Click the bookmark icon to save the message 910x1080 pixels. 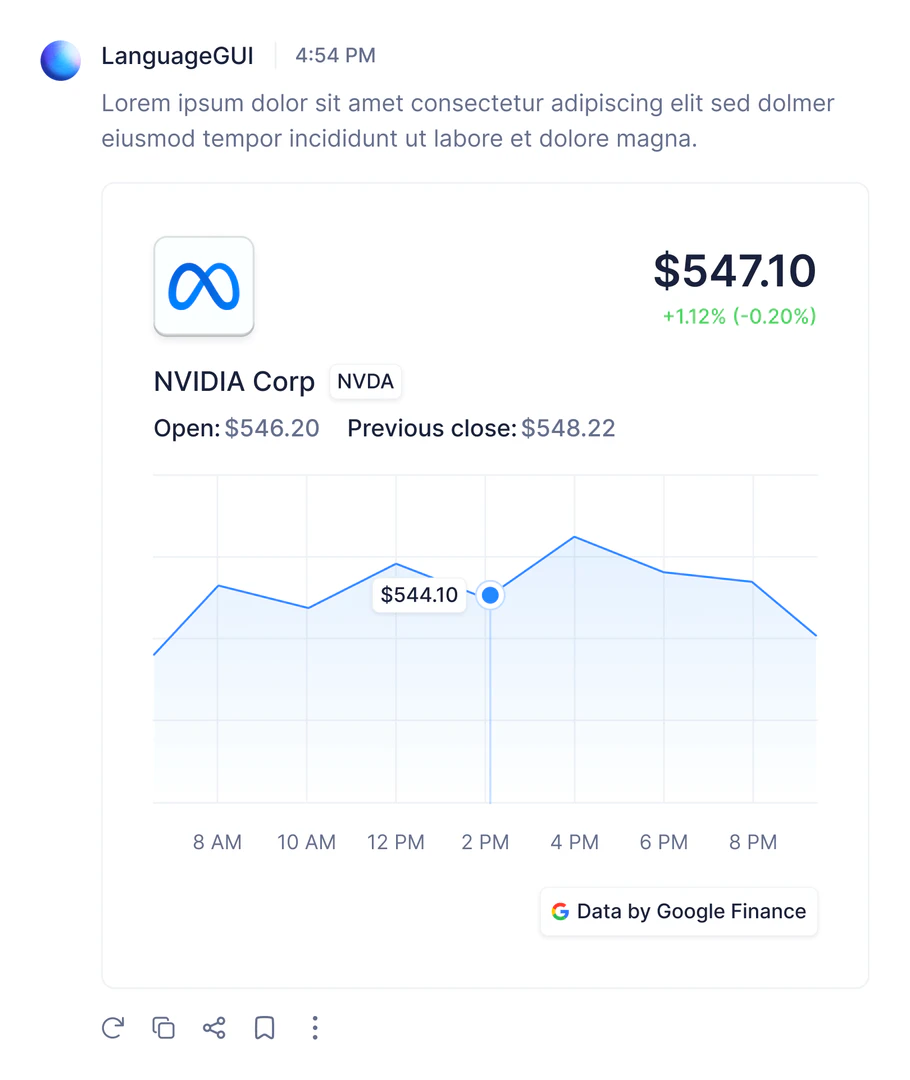(264, 1028)
